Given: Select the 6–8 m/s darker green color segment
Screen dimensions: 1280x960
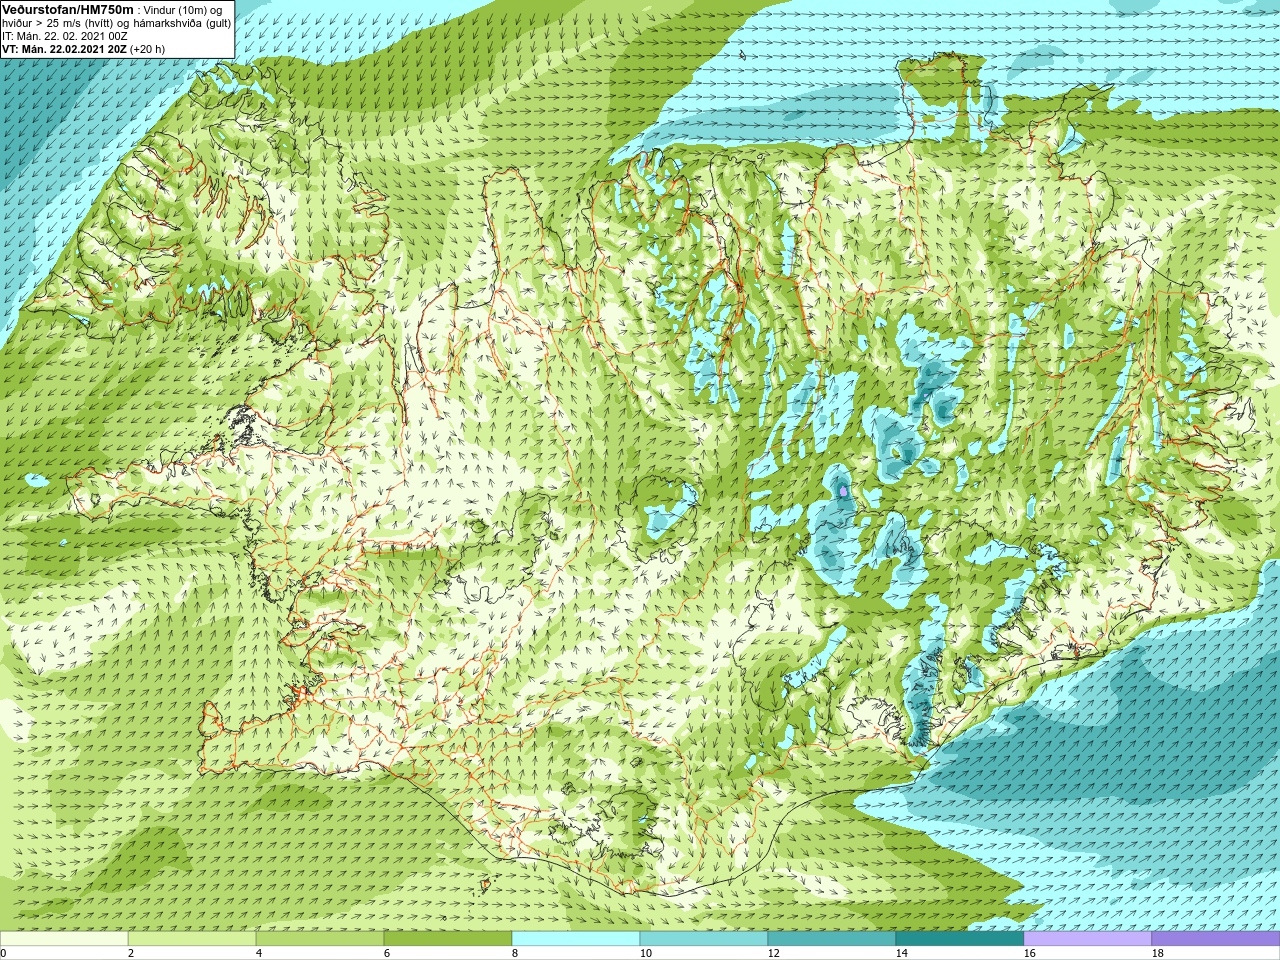Looking at the screenshot, I should [x=448, y=939].
